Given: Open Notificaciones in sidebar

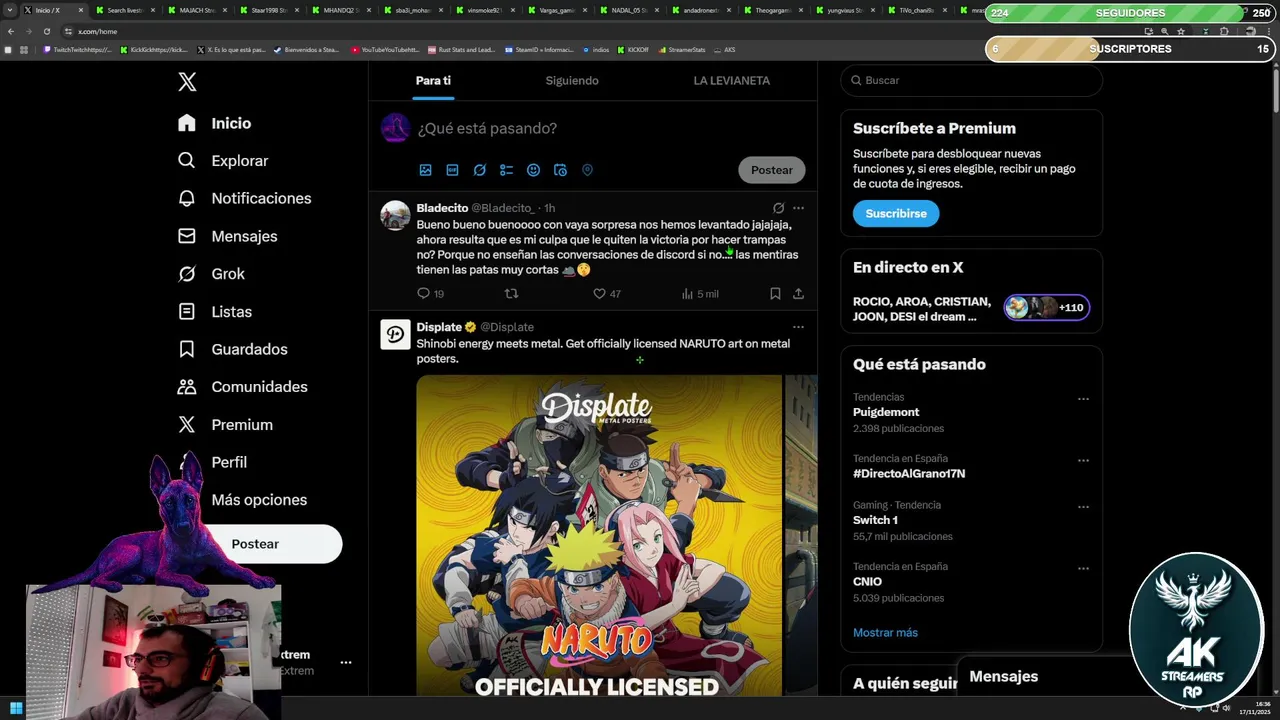Looking at the screenshot, I should (244, 198).
